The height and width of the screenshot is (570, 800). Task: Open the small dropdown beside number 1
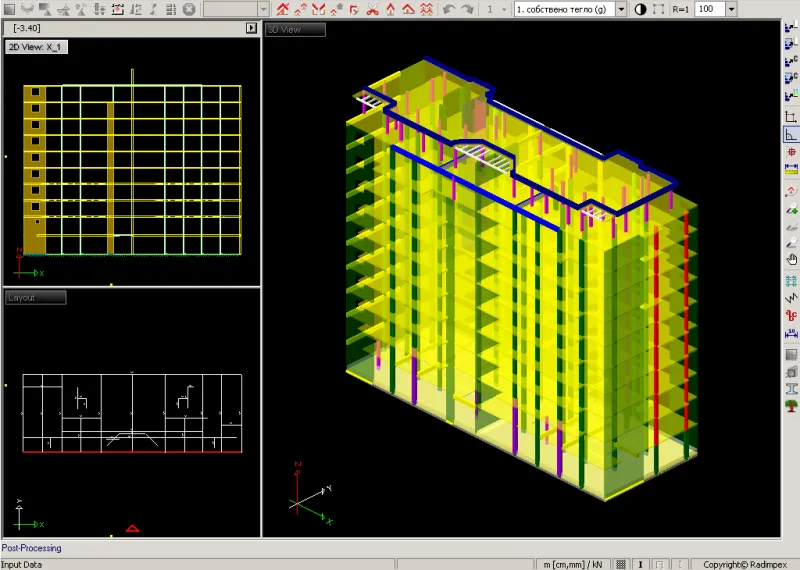click(x=504, y=9)
